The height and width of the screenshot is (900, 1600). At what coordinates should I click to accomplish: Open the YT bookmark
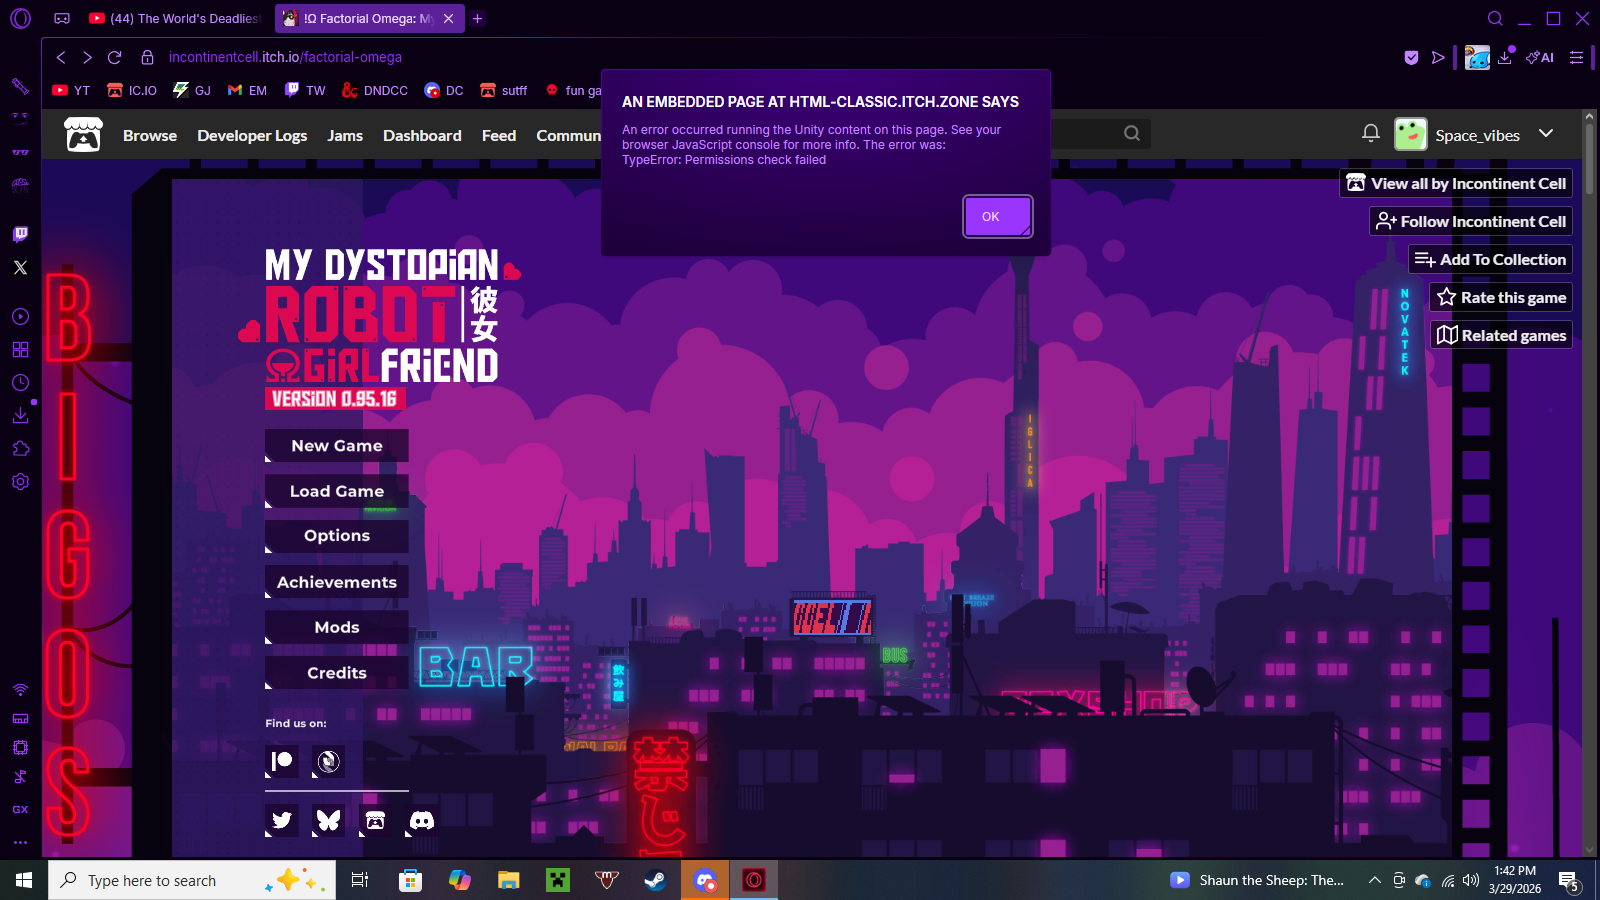click(x=71, y=90)
